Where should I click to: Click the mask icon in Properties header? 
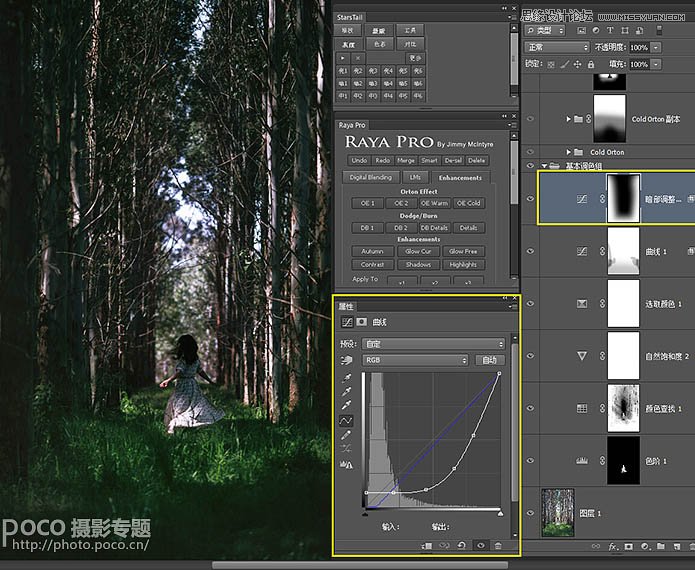[362, 322]
